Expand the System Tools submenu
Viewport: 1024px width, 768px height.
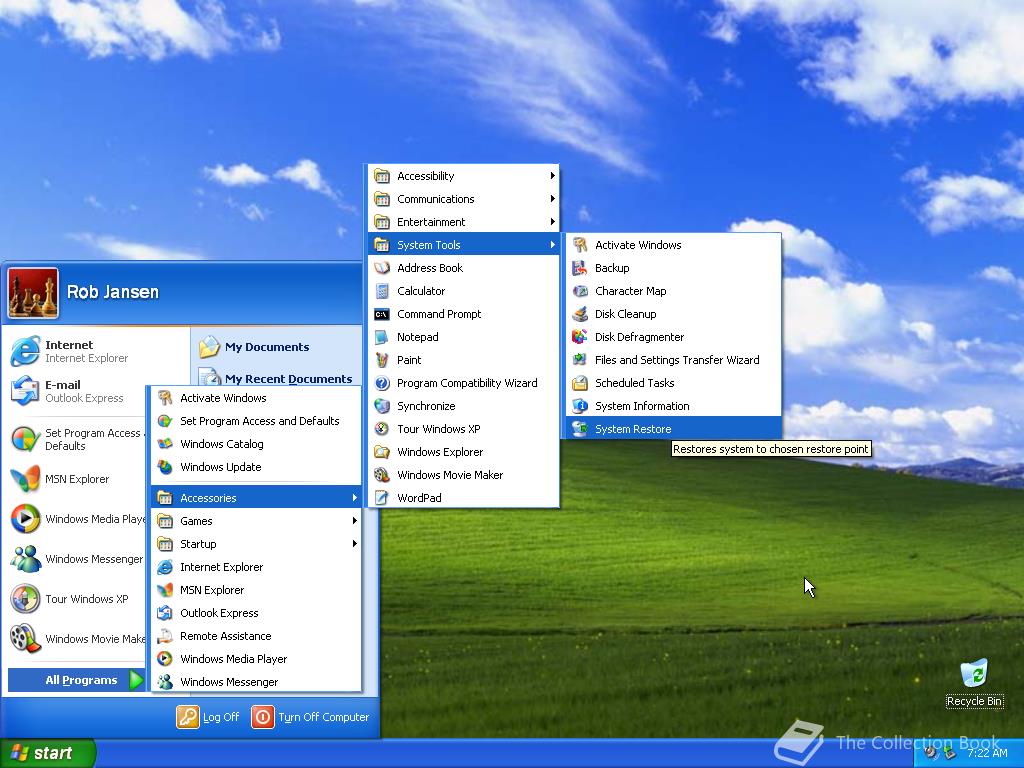click(464, 245)
